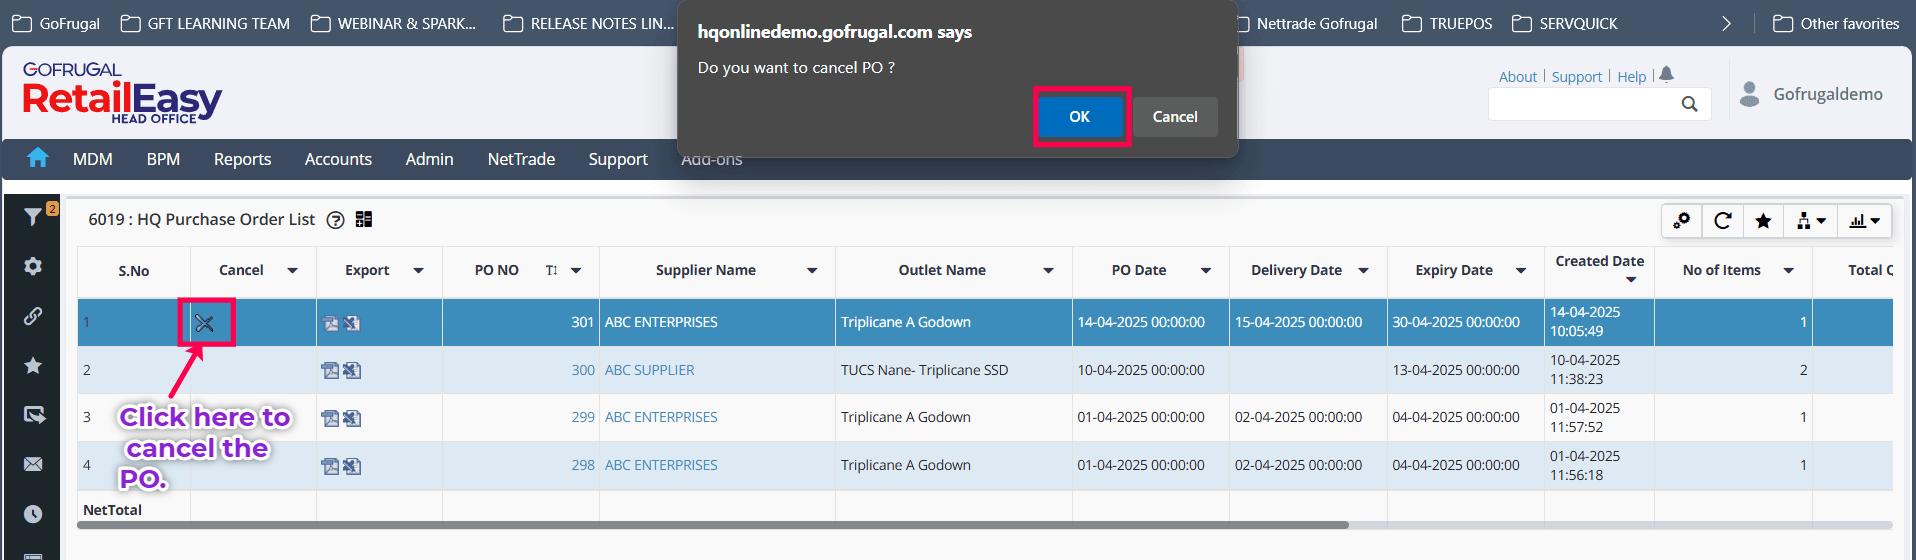
Task: Click the refresh report icon
Action: [1722, 221]
